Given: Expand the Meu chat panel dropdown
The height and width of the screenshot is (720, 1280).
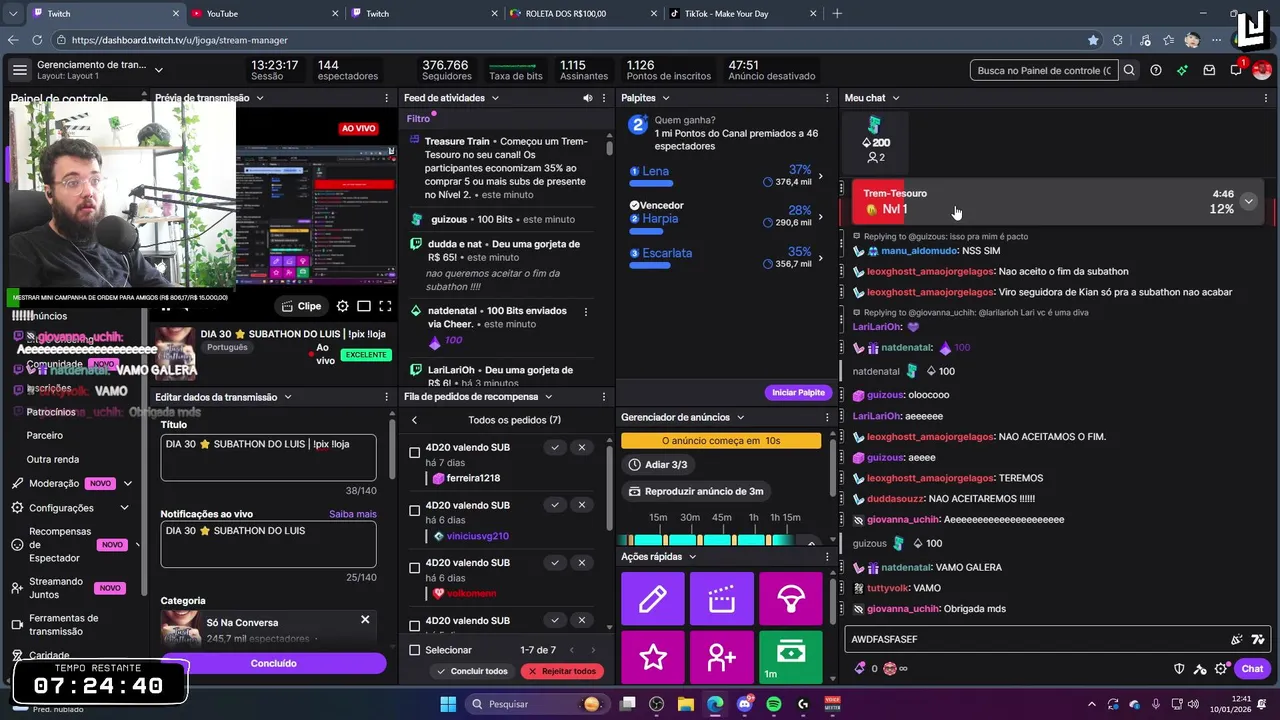Looking at the screenshot, I should click(x=896, y=98).
